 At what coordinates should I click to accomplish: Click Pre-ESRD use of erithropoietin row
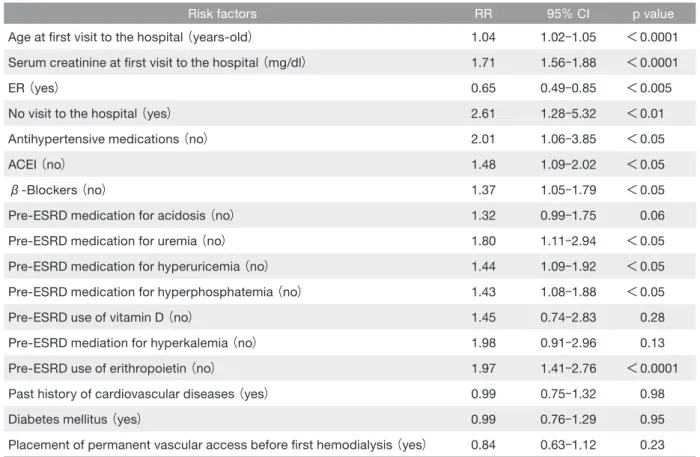pyautogui.click(x=350, y=368)
